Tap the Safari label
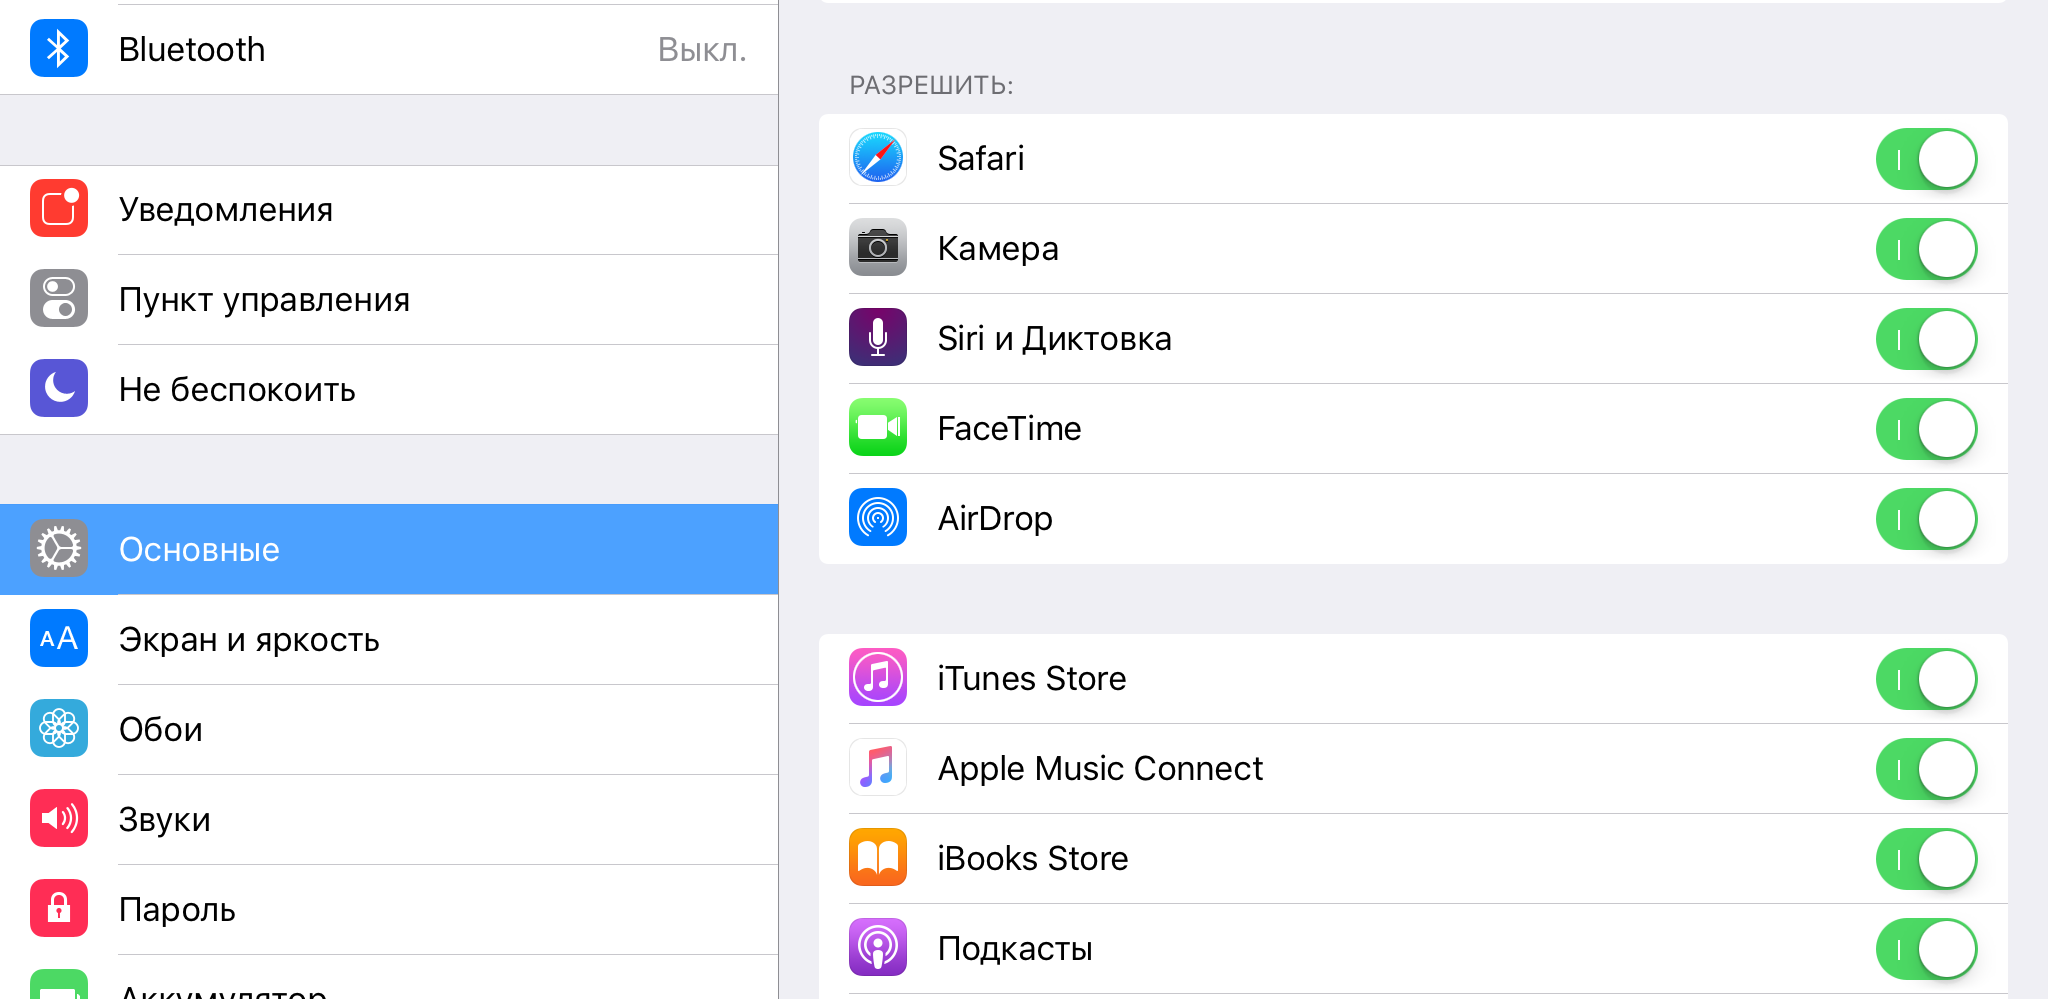 [981, 158]
